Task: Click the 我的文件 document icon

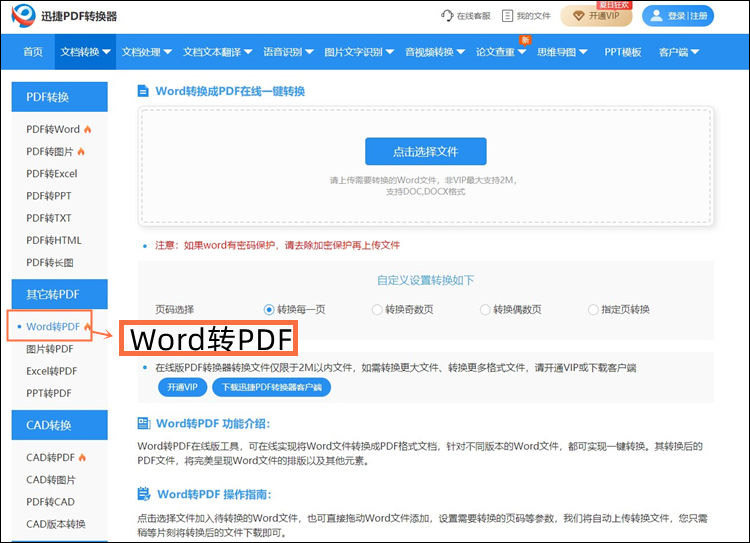Action: (507, 16)
